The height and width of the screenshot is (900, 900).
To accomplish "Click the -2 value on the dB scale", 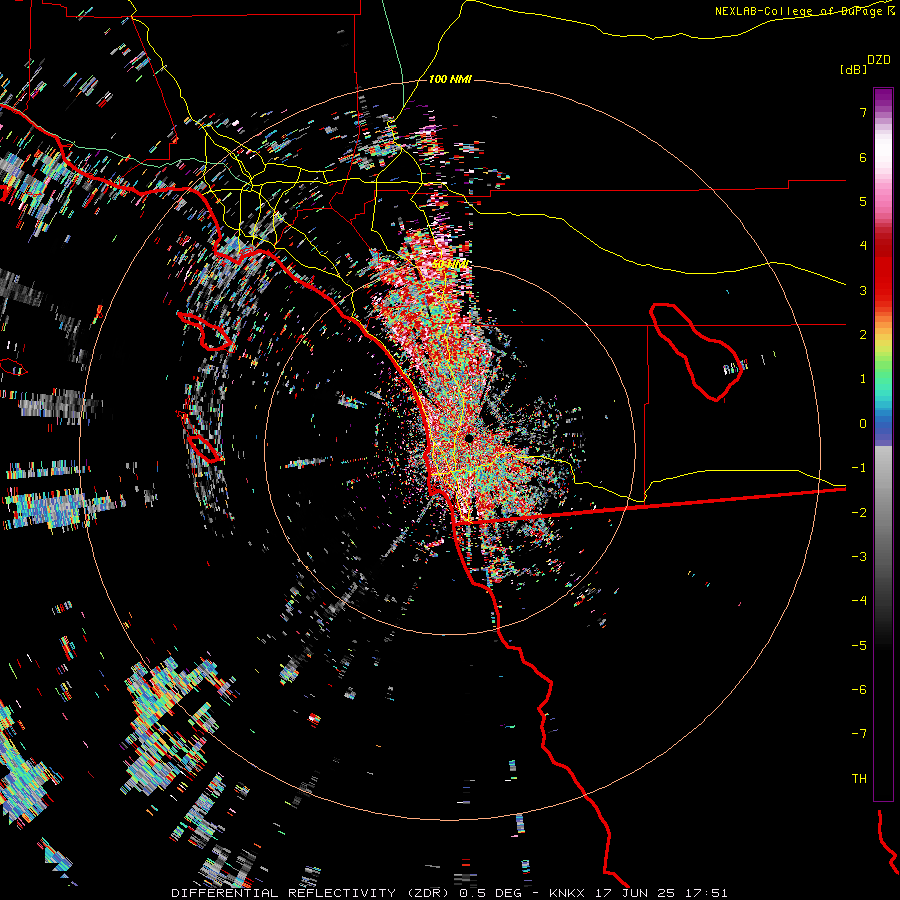I will click(859, 513).
